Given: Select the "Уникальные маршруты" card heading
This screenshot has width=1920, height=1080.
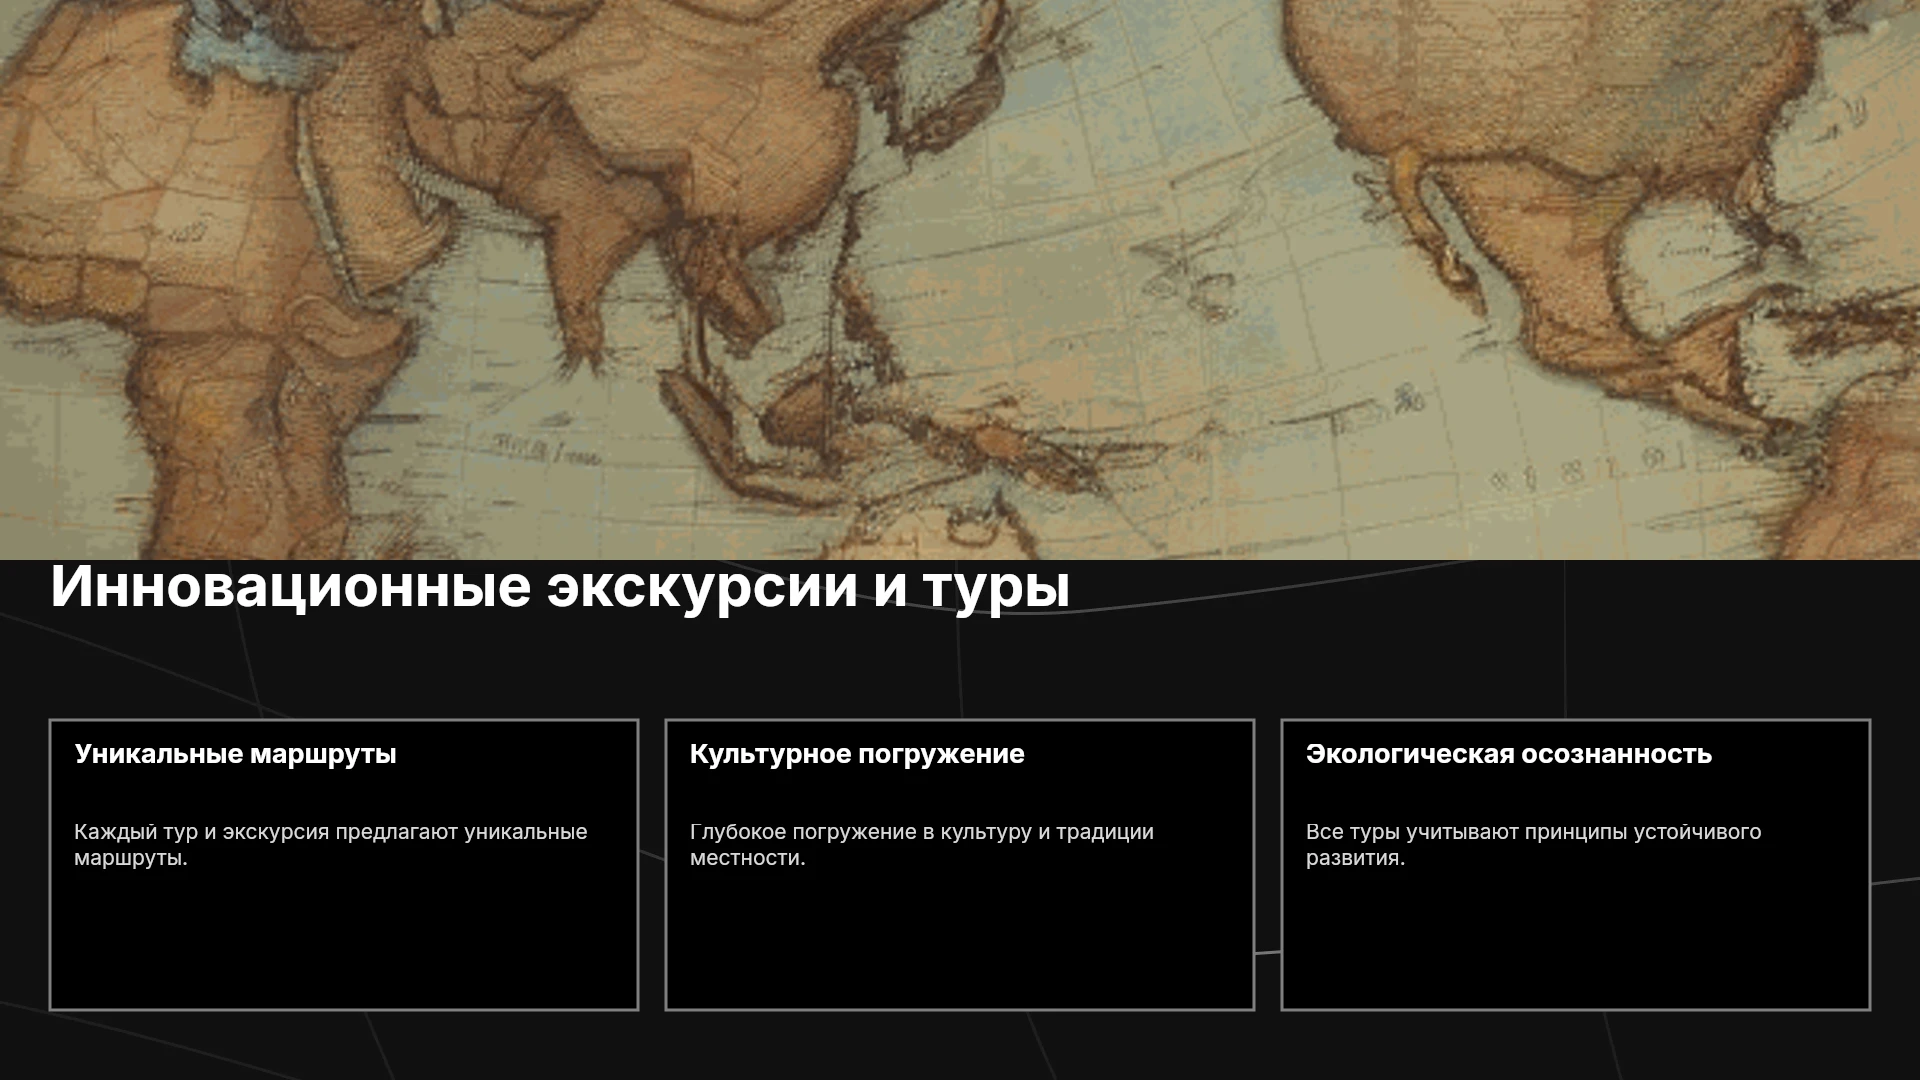Looking at the screenshot, I should [x=235, y=754].
